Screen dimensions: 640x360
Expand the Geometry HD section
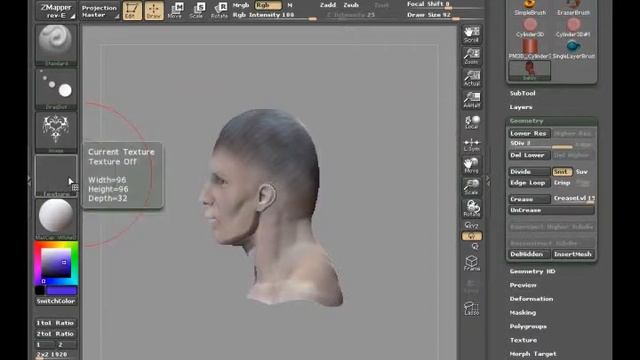point(532,271)
